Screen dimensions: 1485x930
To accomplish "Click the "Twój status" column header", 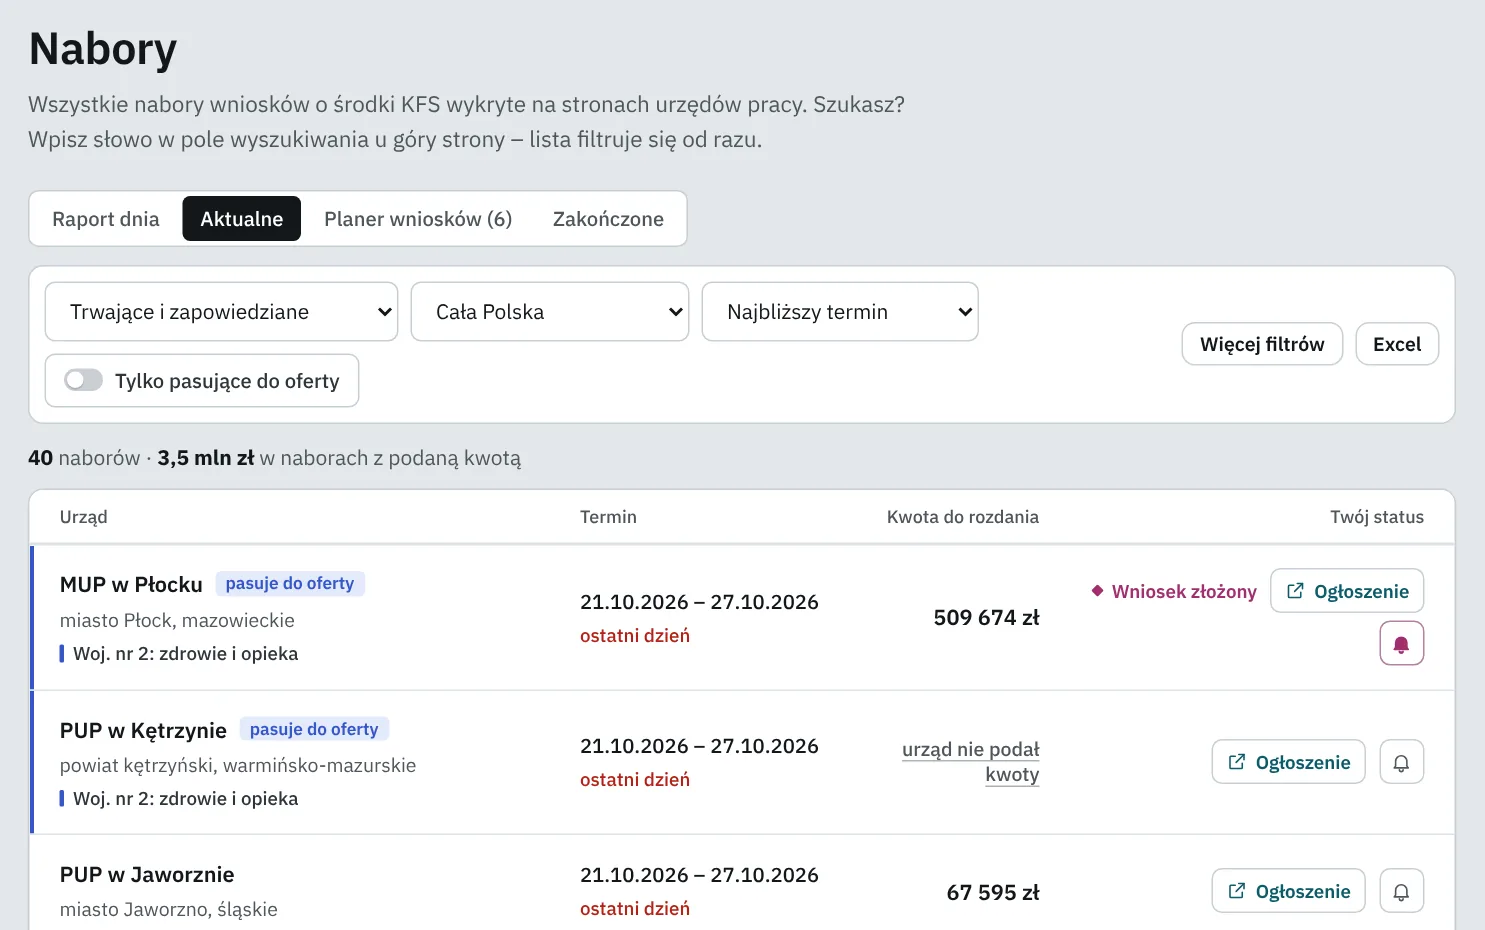I will pos(1377,517).
